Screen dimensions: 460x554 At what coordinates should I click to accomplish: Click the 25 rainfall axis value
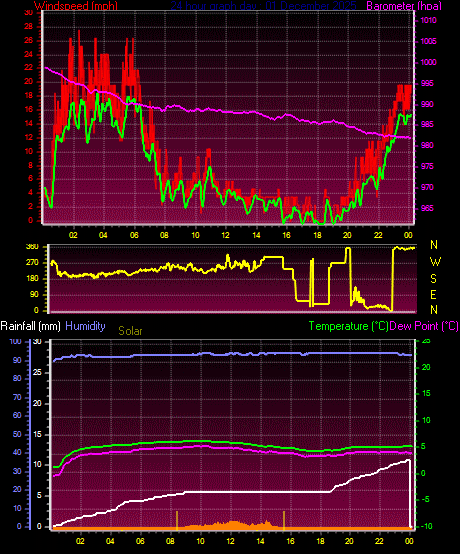point(37,372)
